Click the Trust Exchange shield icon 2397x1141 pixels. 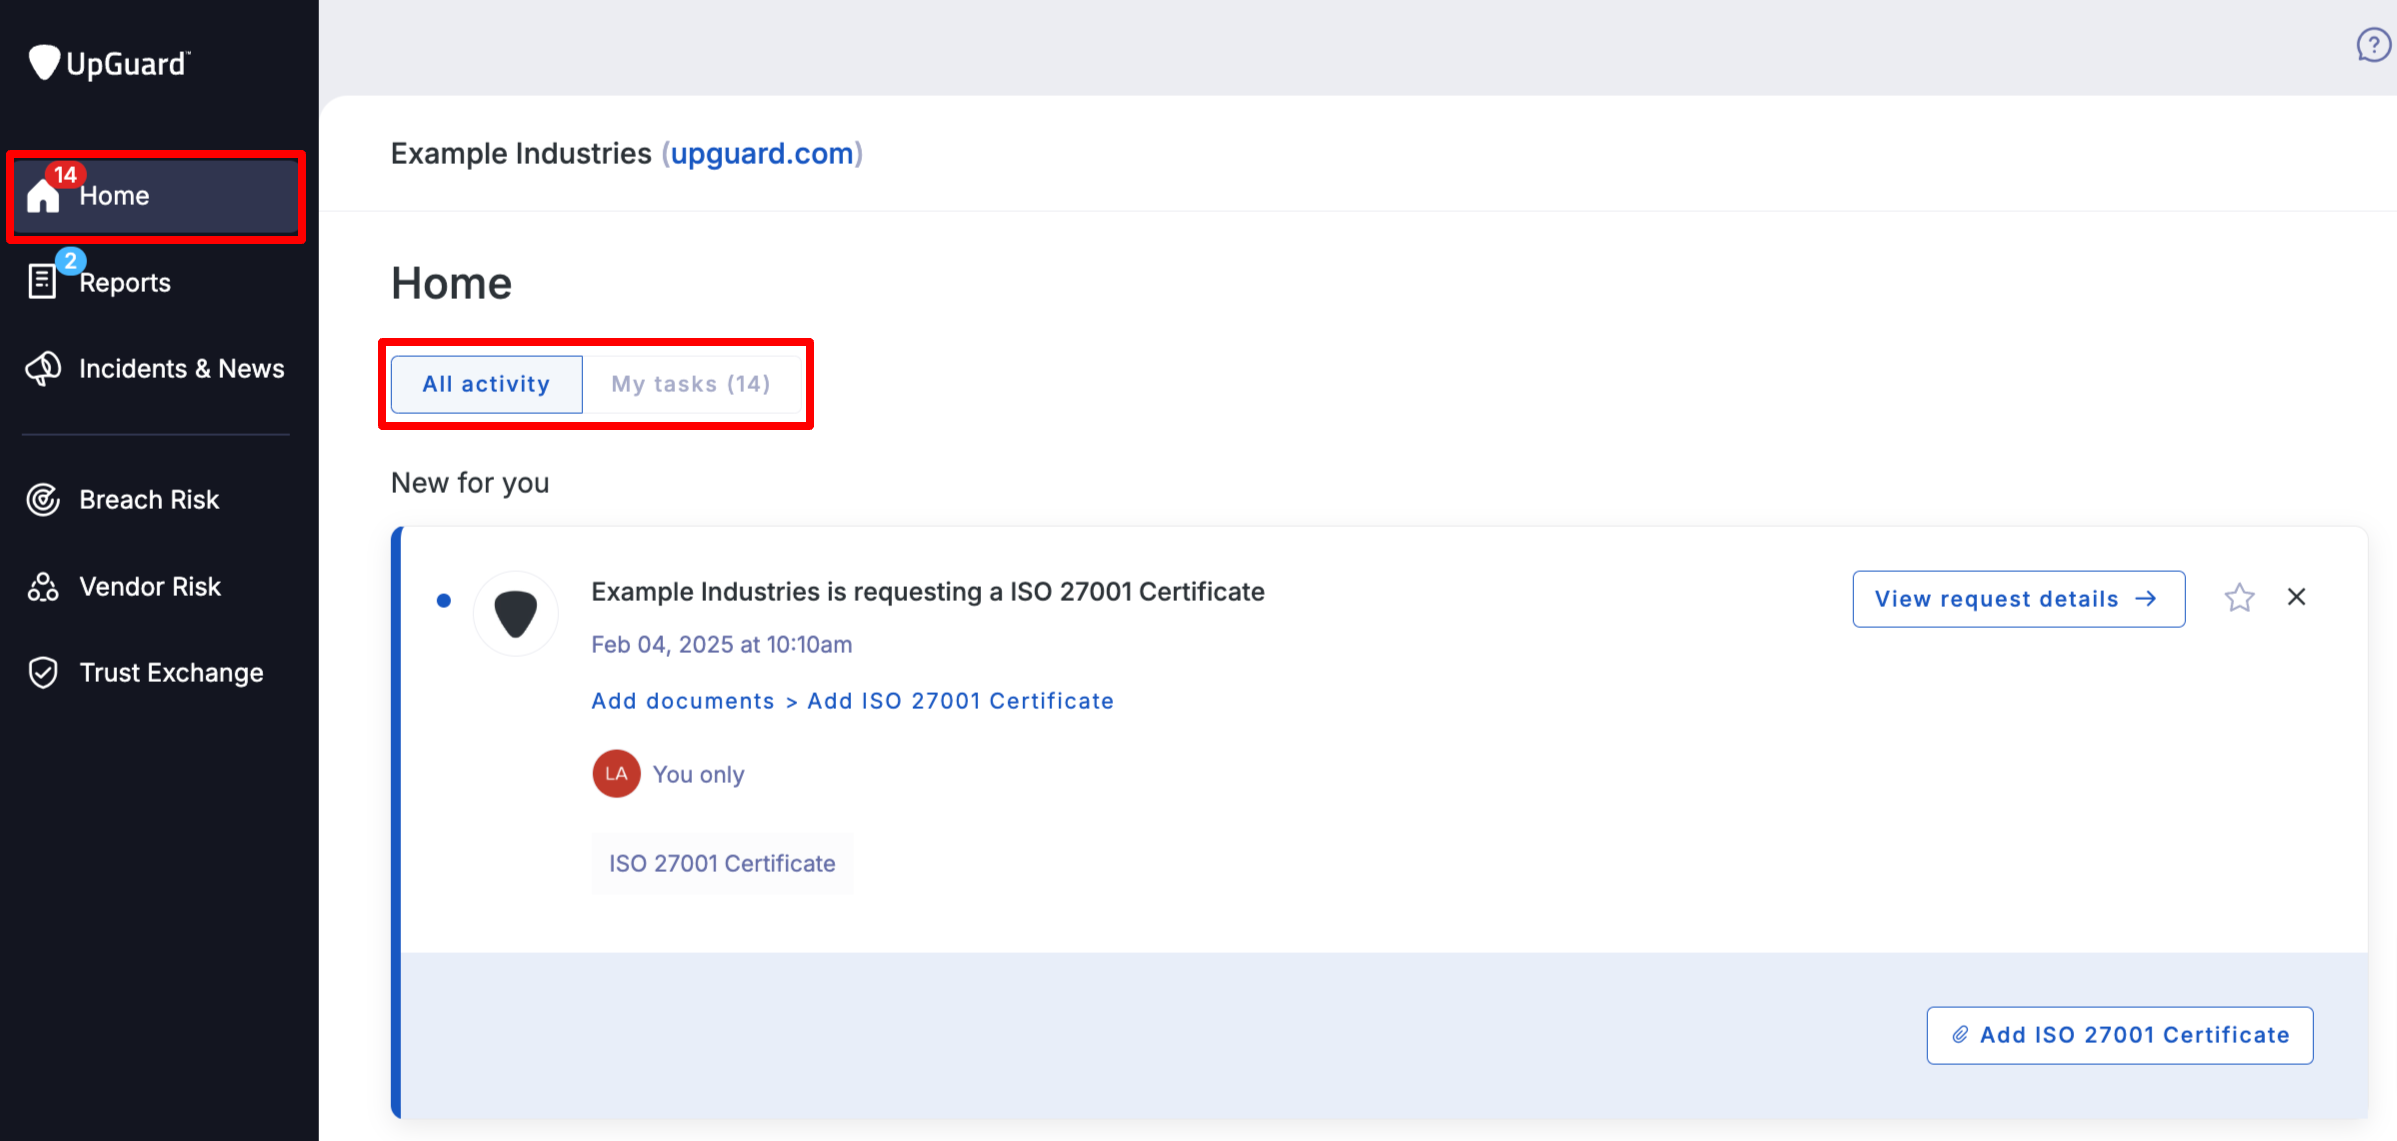(x=43, y=672)
